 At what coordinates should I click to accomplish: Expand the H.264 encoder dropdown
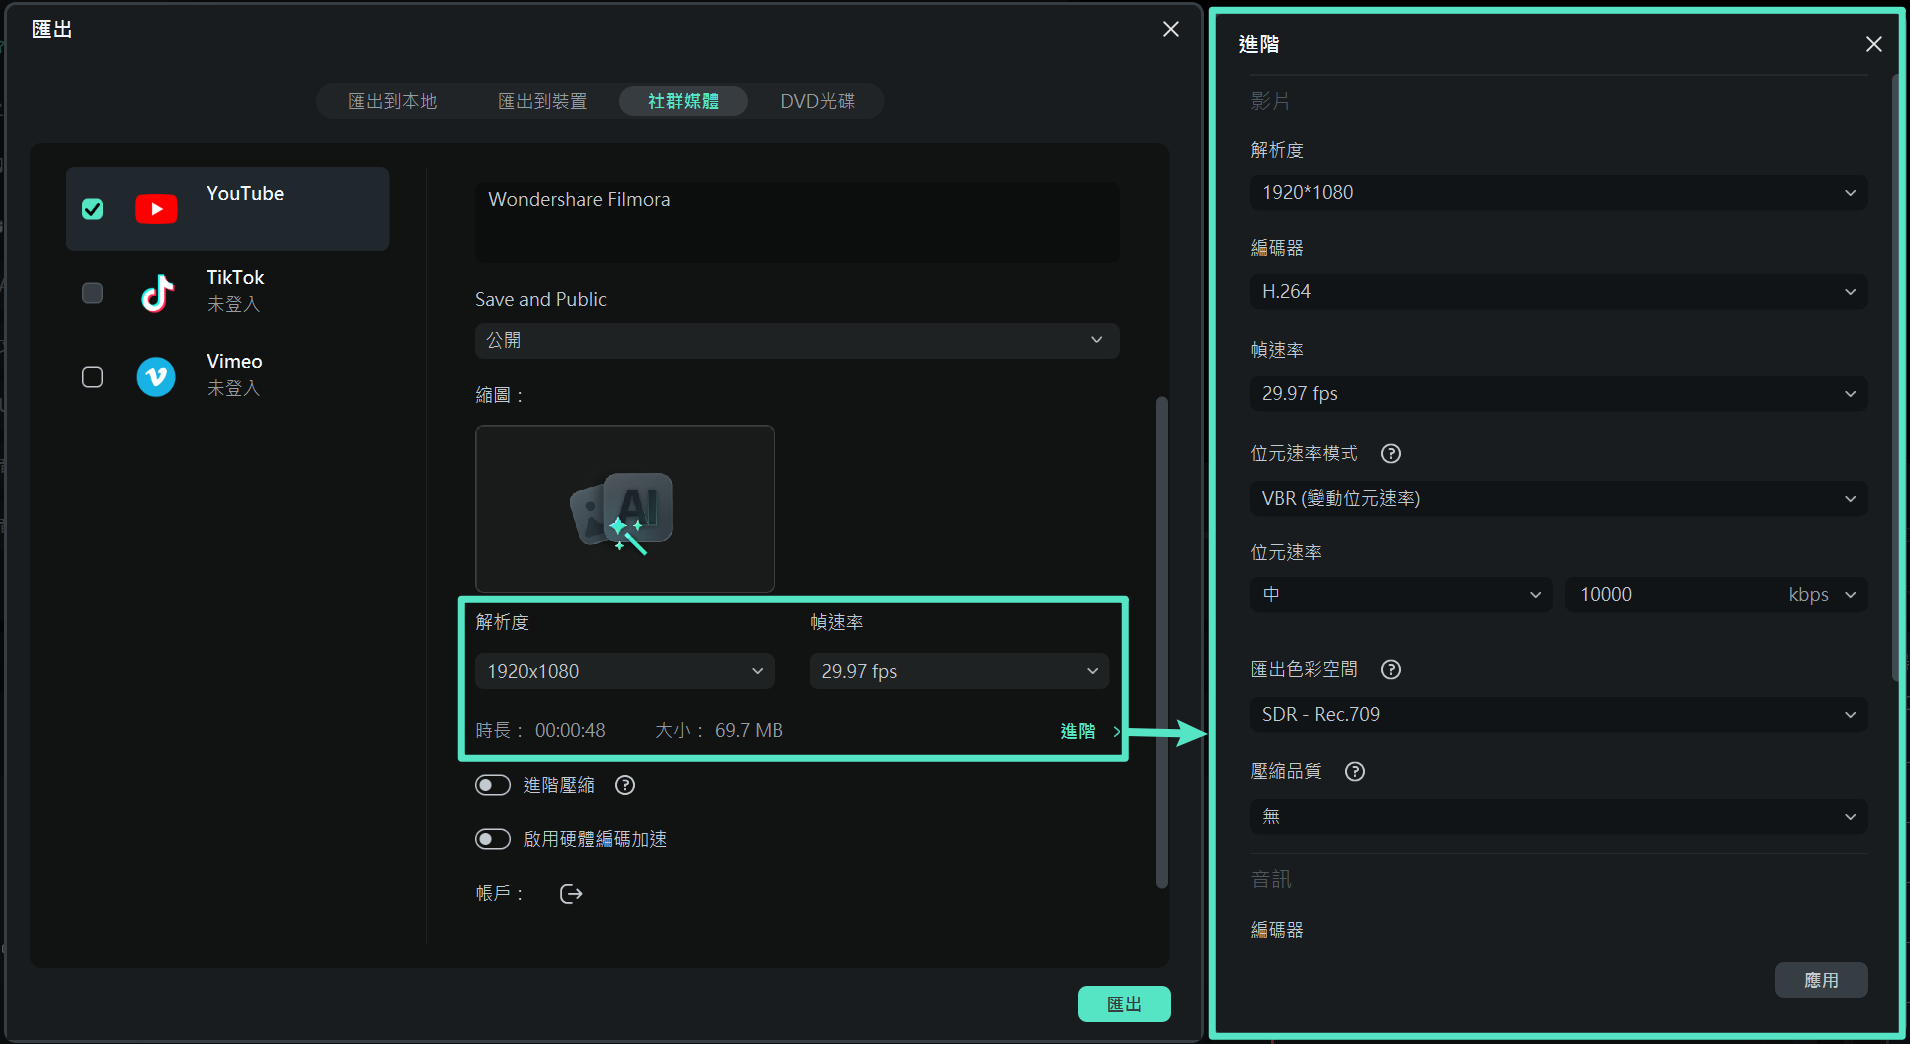click(1558, 291)
